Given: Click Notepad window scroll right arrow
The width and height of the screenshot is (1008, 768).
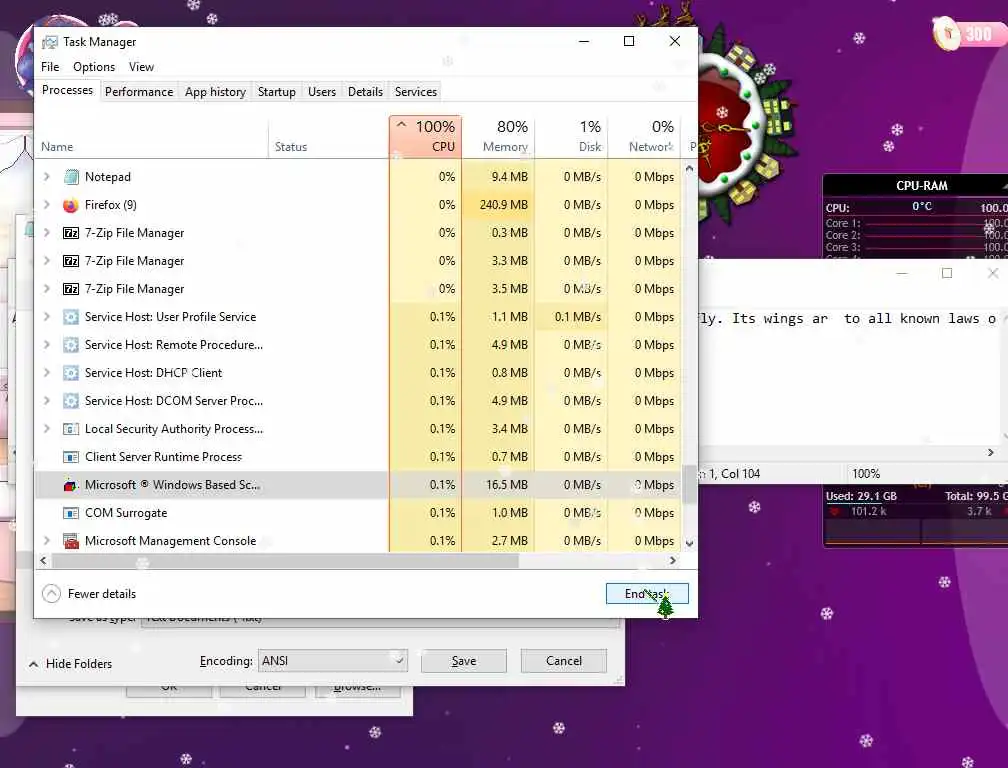Looking at the screenshot, I should (x=991, y=453).
